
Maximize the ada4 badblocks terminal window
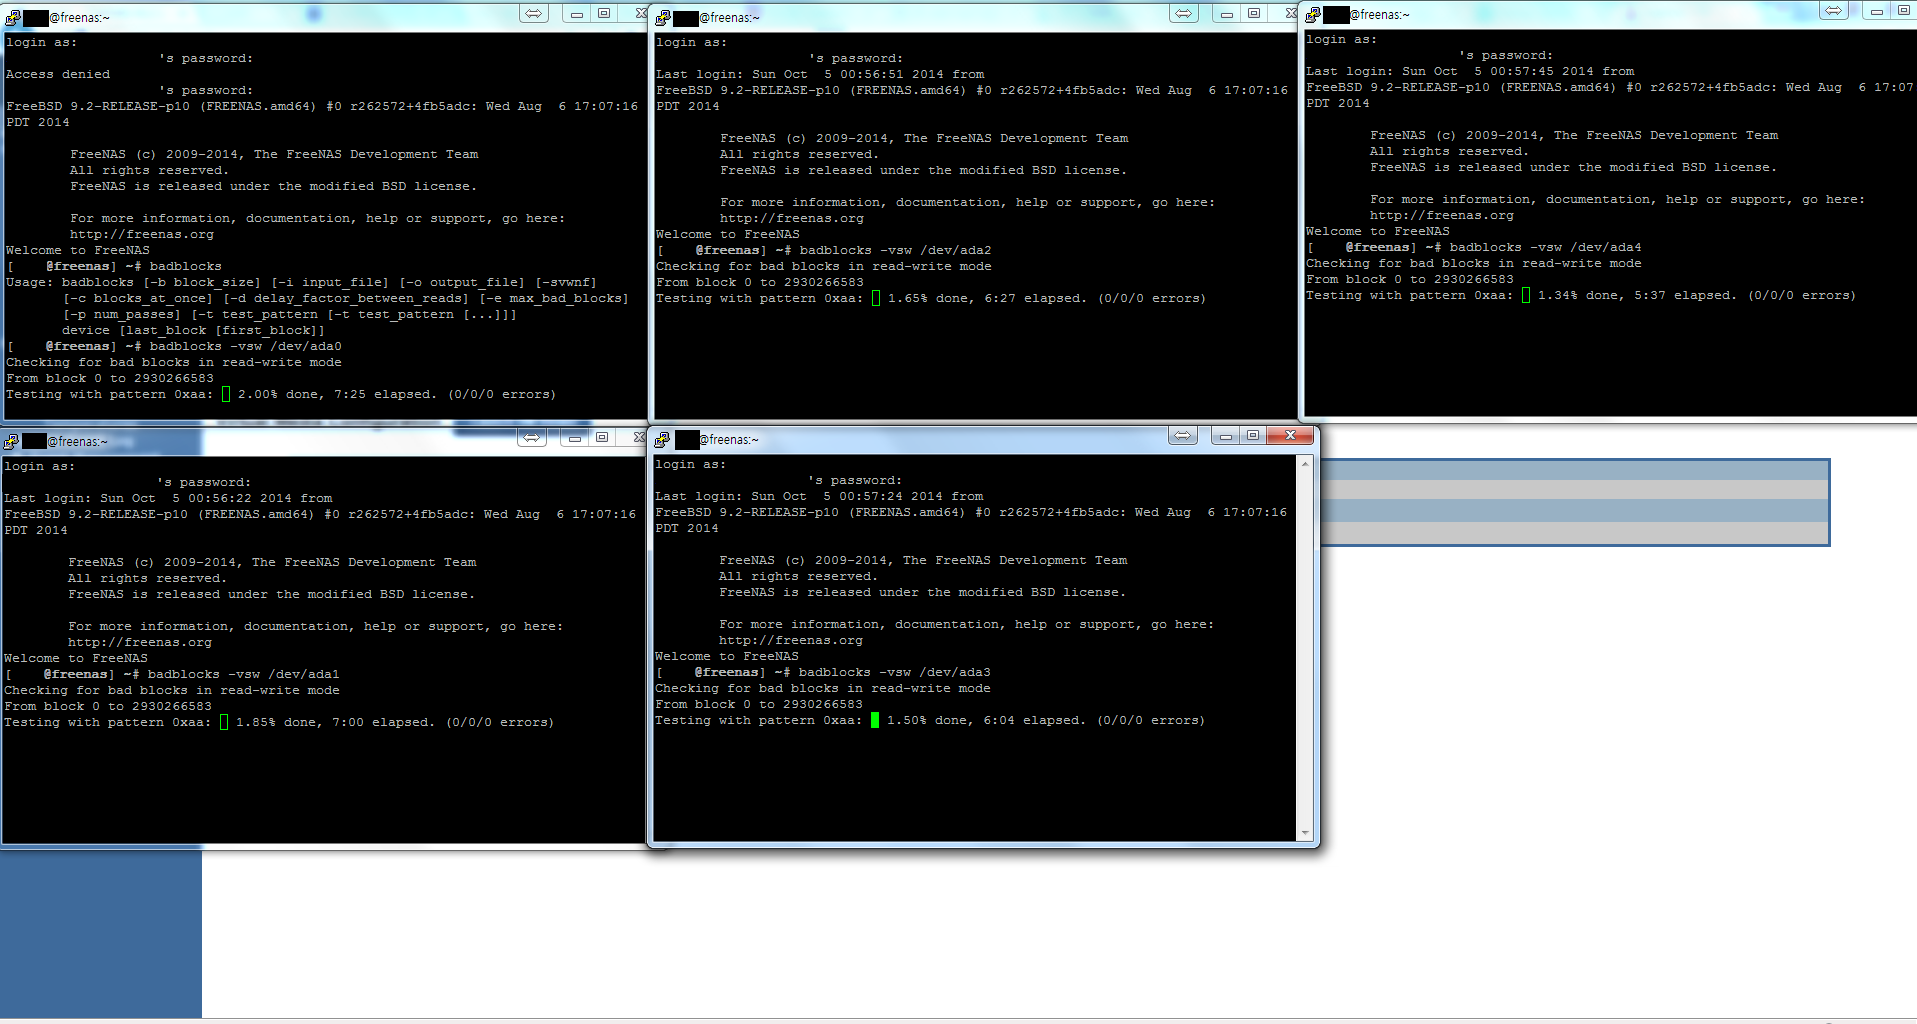click(x=1903, y=11)
